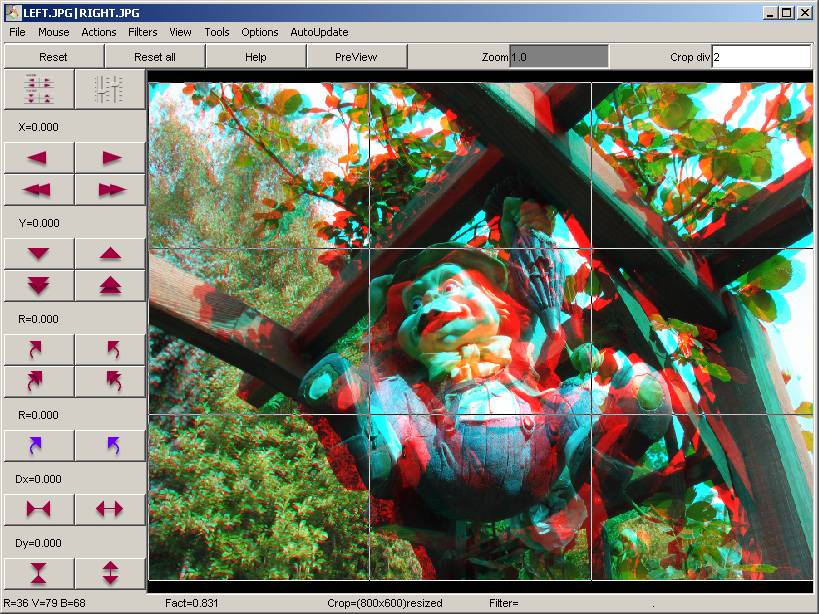The image size is (819, 614).
Task: Shift image left fast with double arrow
Action: [39, 190]
